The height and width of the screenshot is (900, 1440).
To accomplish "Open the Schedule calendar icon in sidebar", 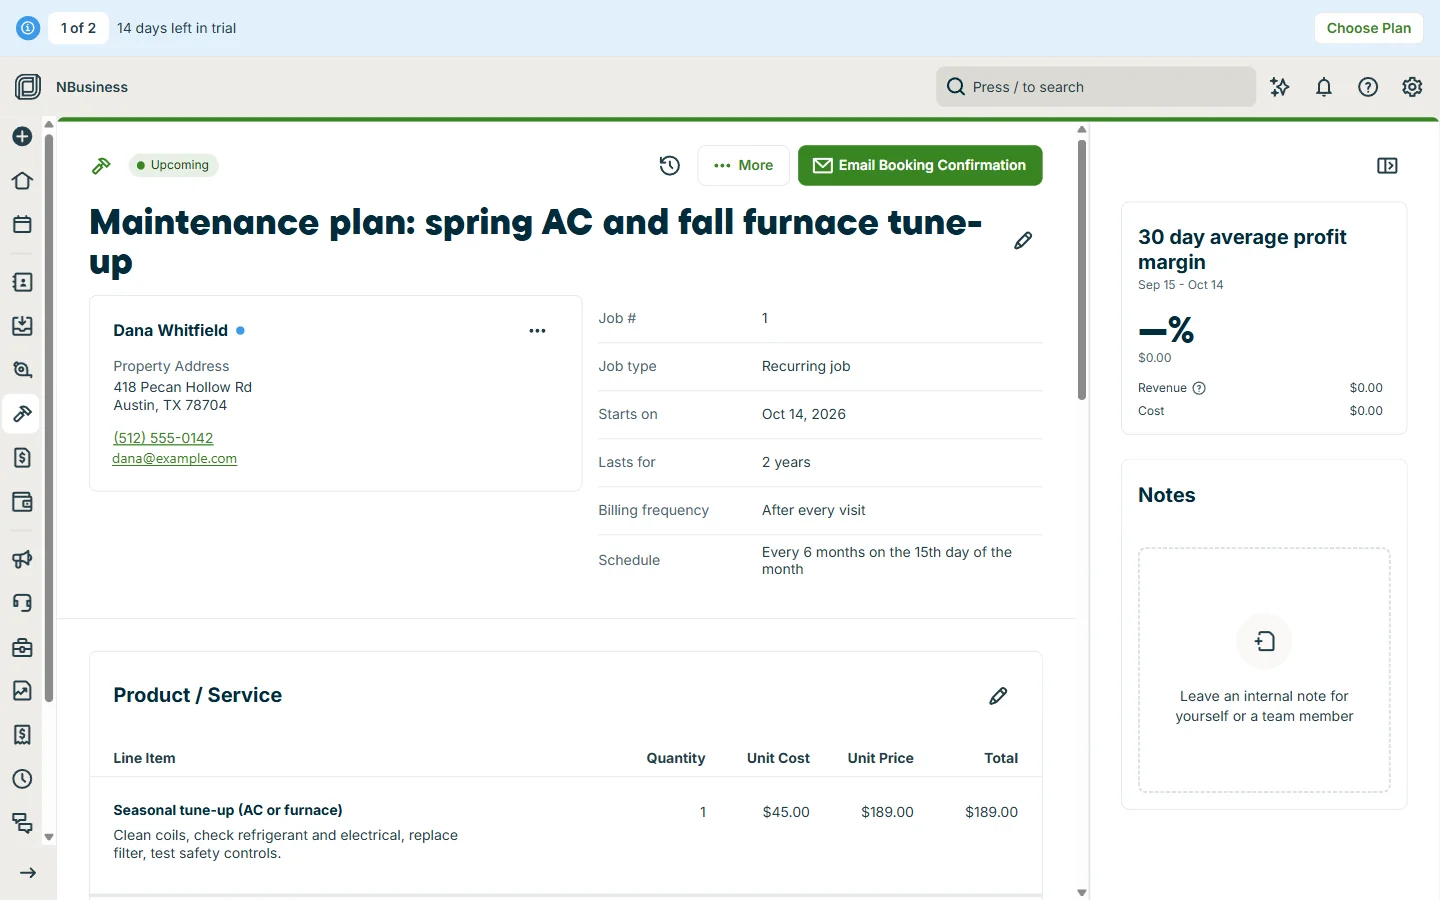I will [22, 225].
